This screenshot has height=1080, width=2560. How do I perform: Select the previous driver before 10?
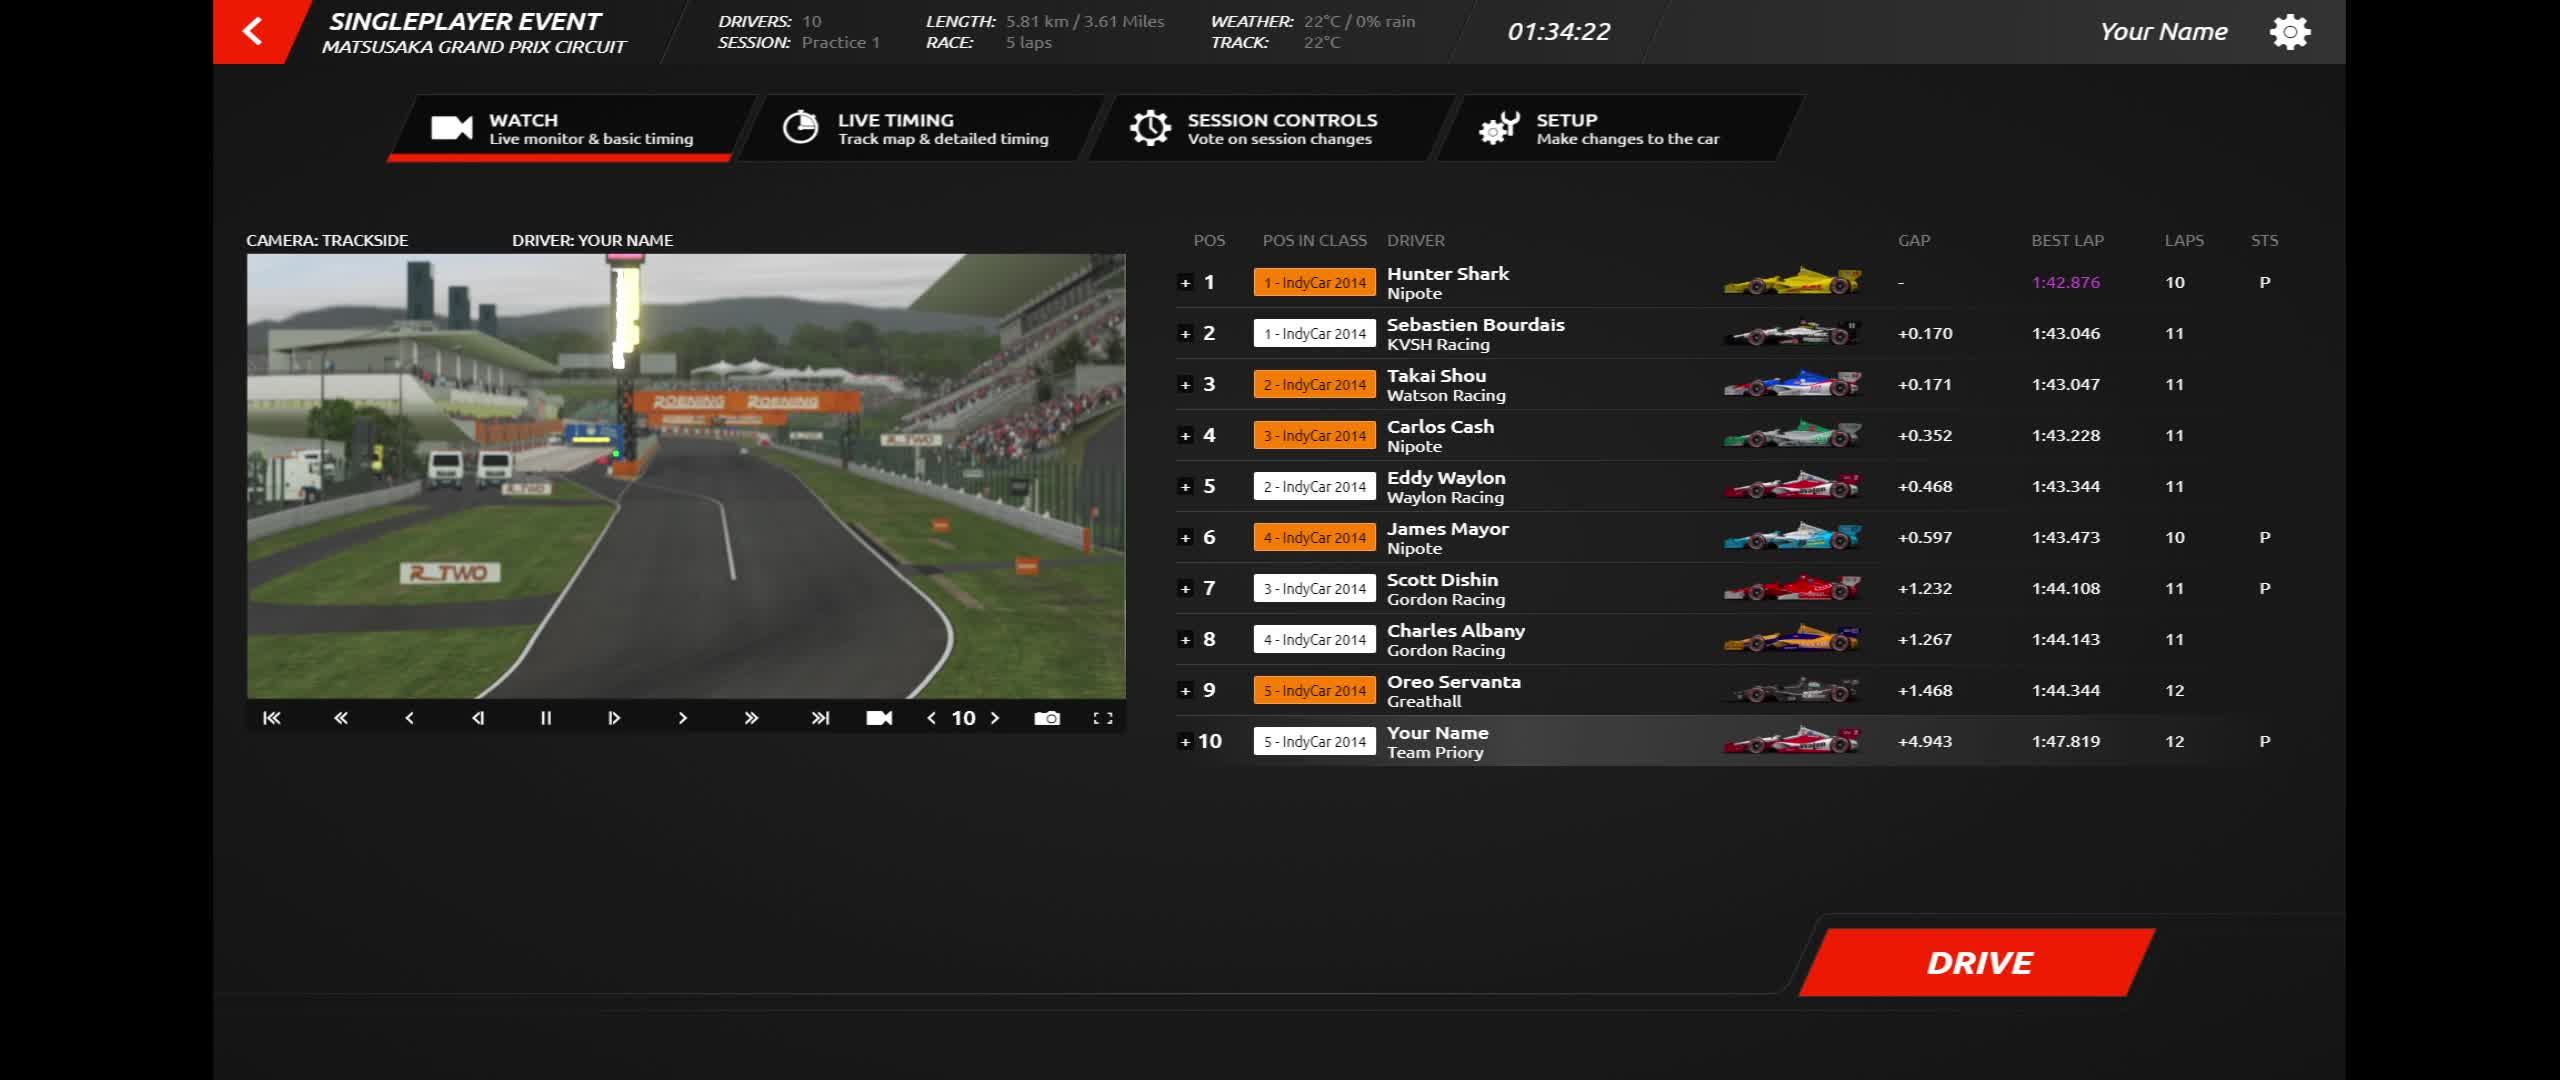[x=931, y=718]
